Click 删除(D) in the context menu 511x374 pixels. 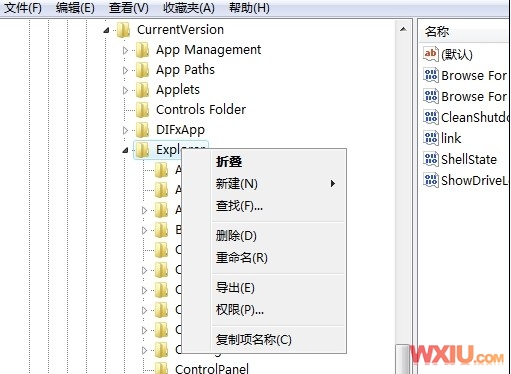pyautogui.click(x=279, y=236)
